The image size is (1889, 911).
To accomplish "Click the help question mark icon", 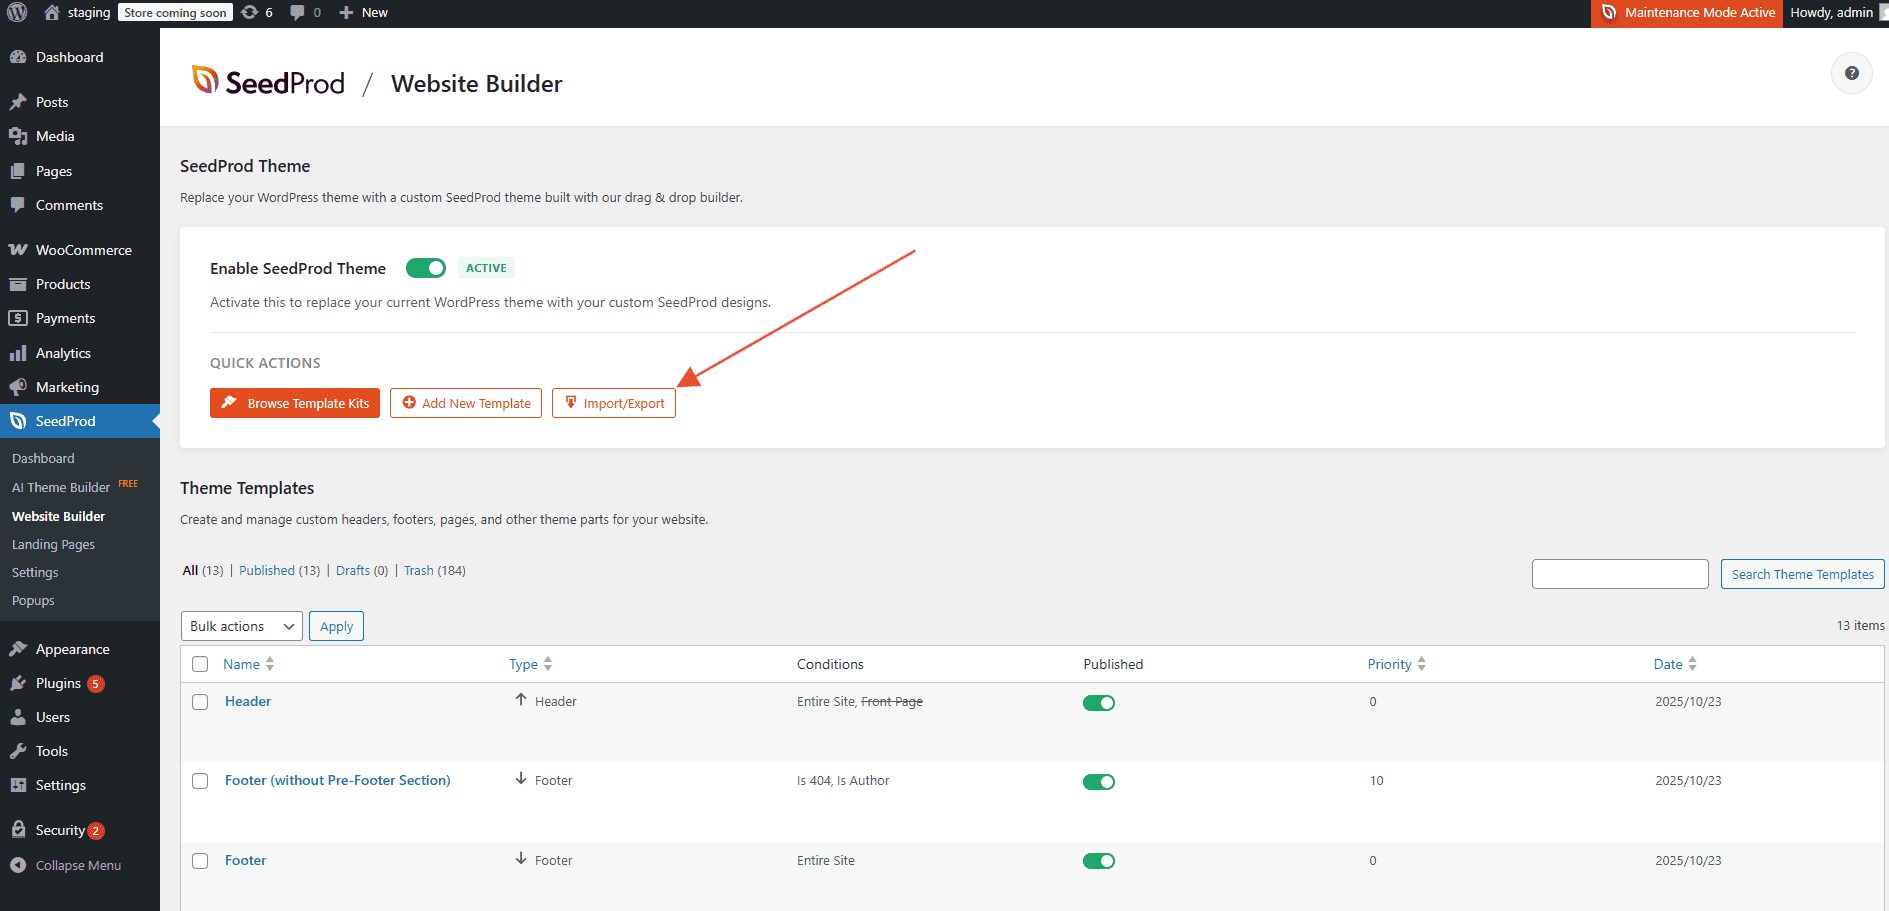I will click(1851, 73).
